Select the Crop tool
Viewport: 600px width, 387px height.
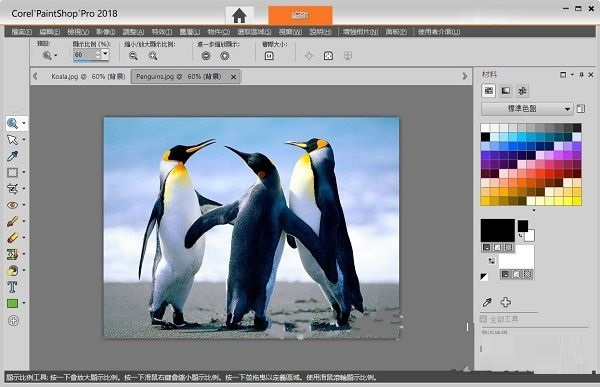coord(12,189)
